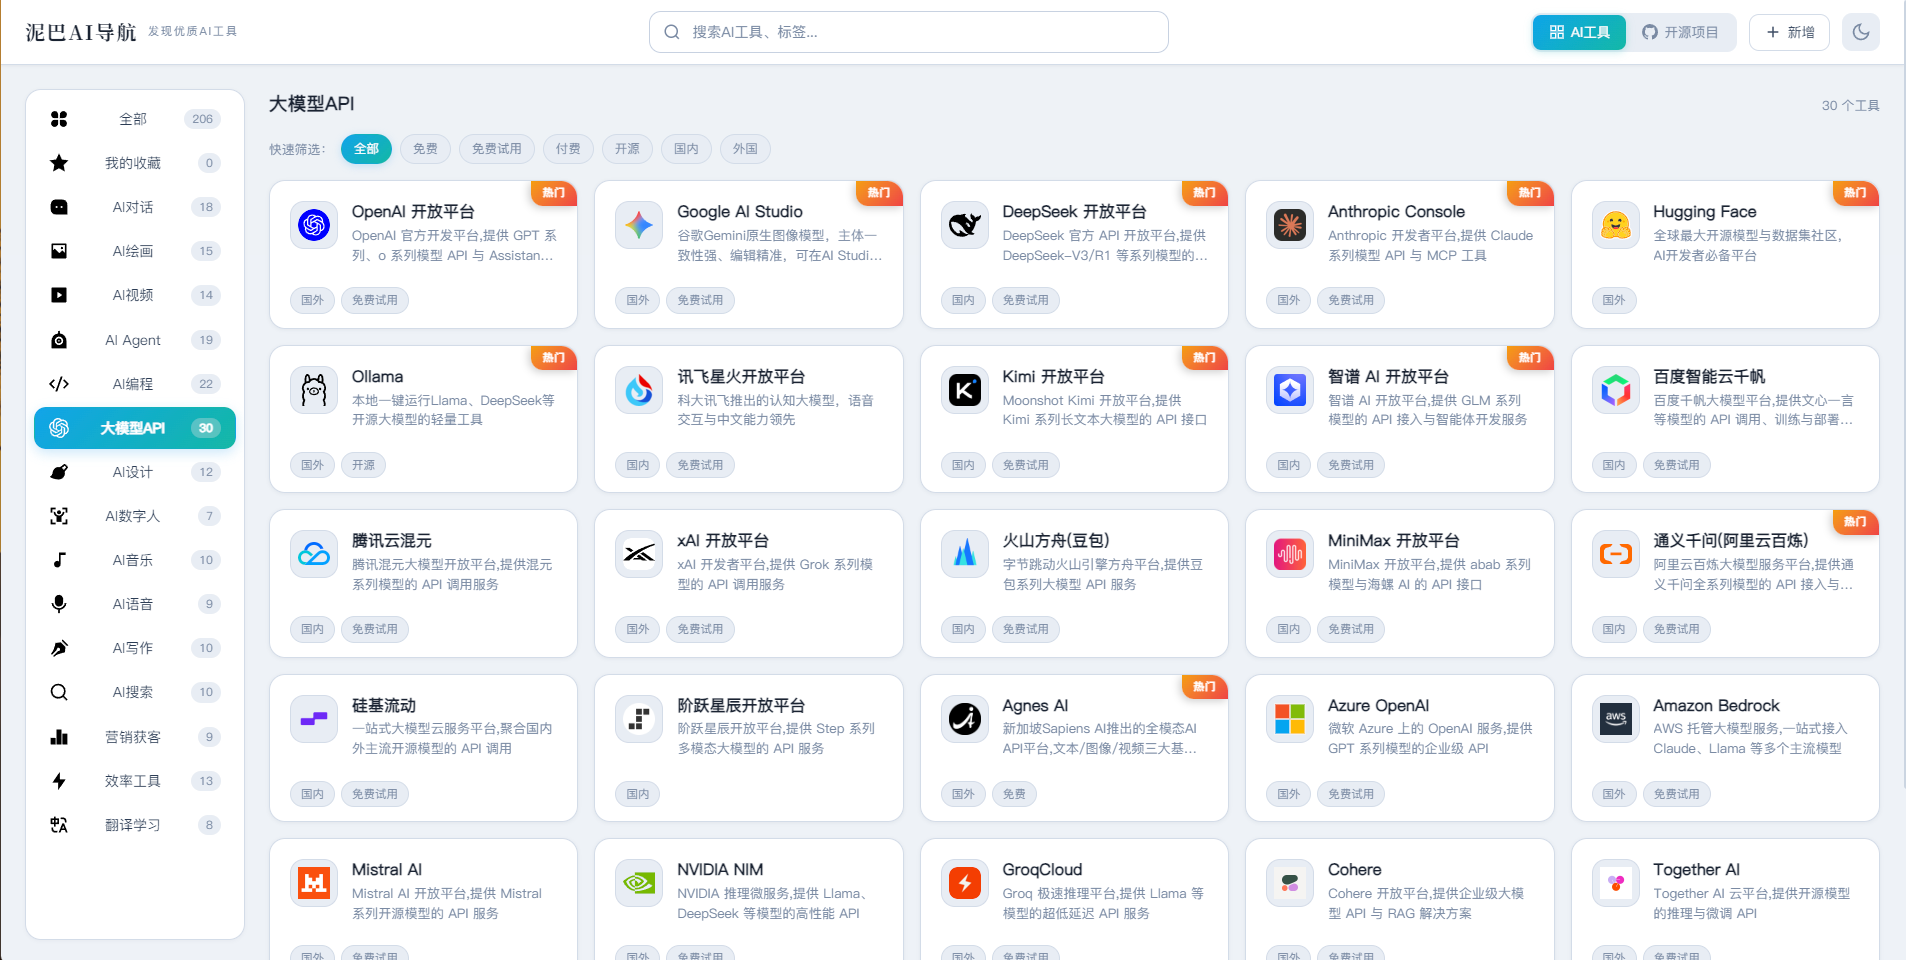Filter tools by 开源 chip

[627, 149]
